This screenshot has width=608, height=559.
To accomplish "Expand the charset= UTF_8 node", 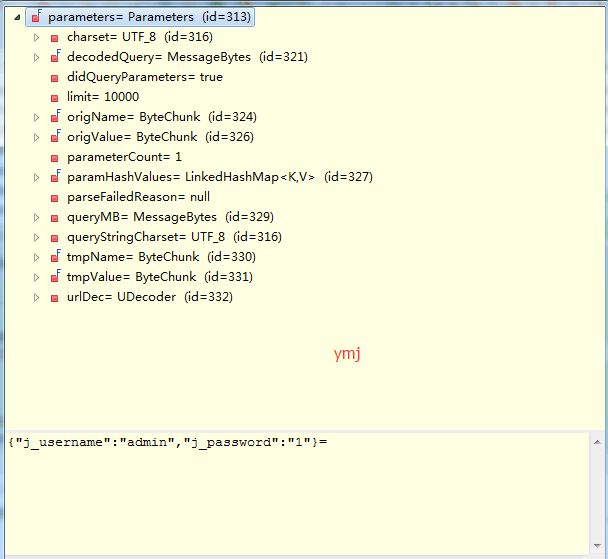I will [x=36, y=38].
